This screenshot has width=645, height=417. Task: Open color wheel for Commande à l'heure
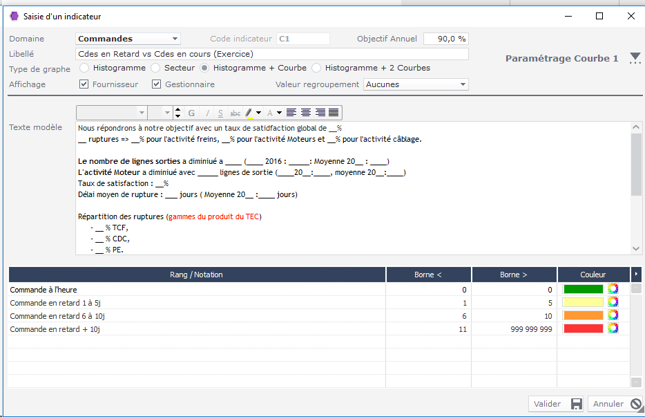click(x=613, y=289)
